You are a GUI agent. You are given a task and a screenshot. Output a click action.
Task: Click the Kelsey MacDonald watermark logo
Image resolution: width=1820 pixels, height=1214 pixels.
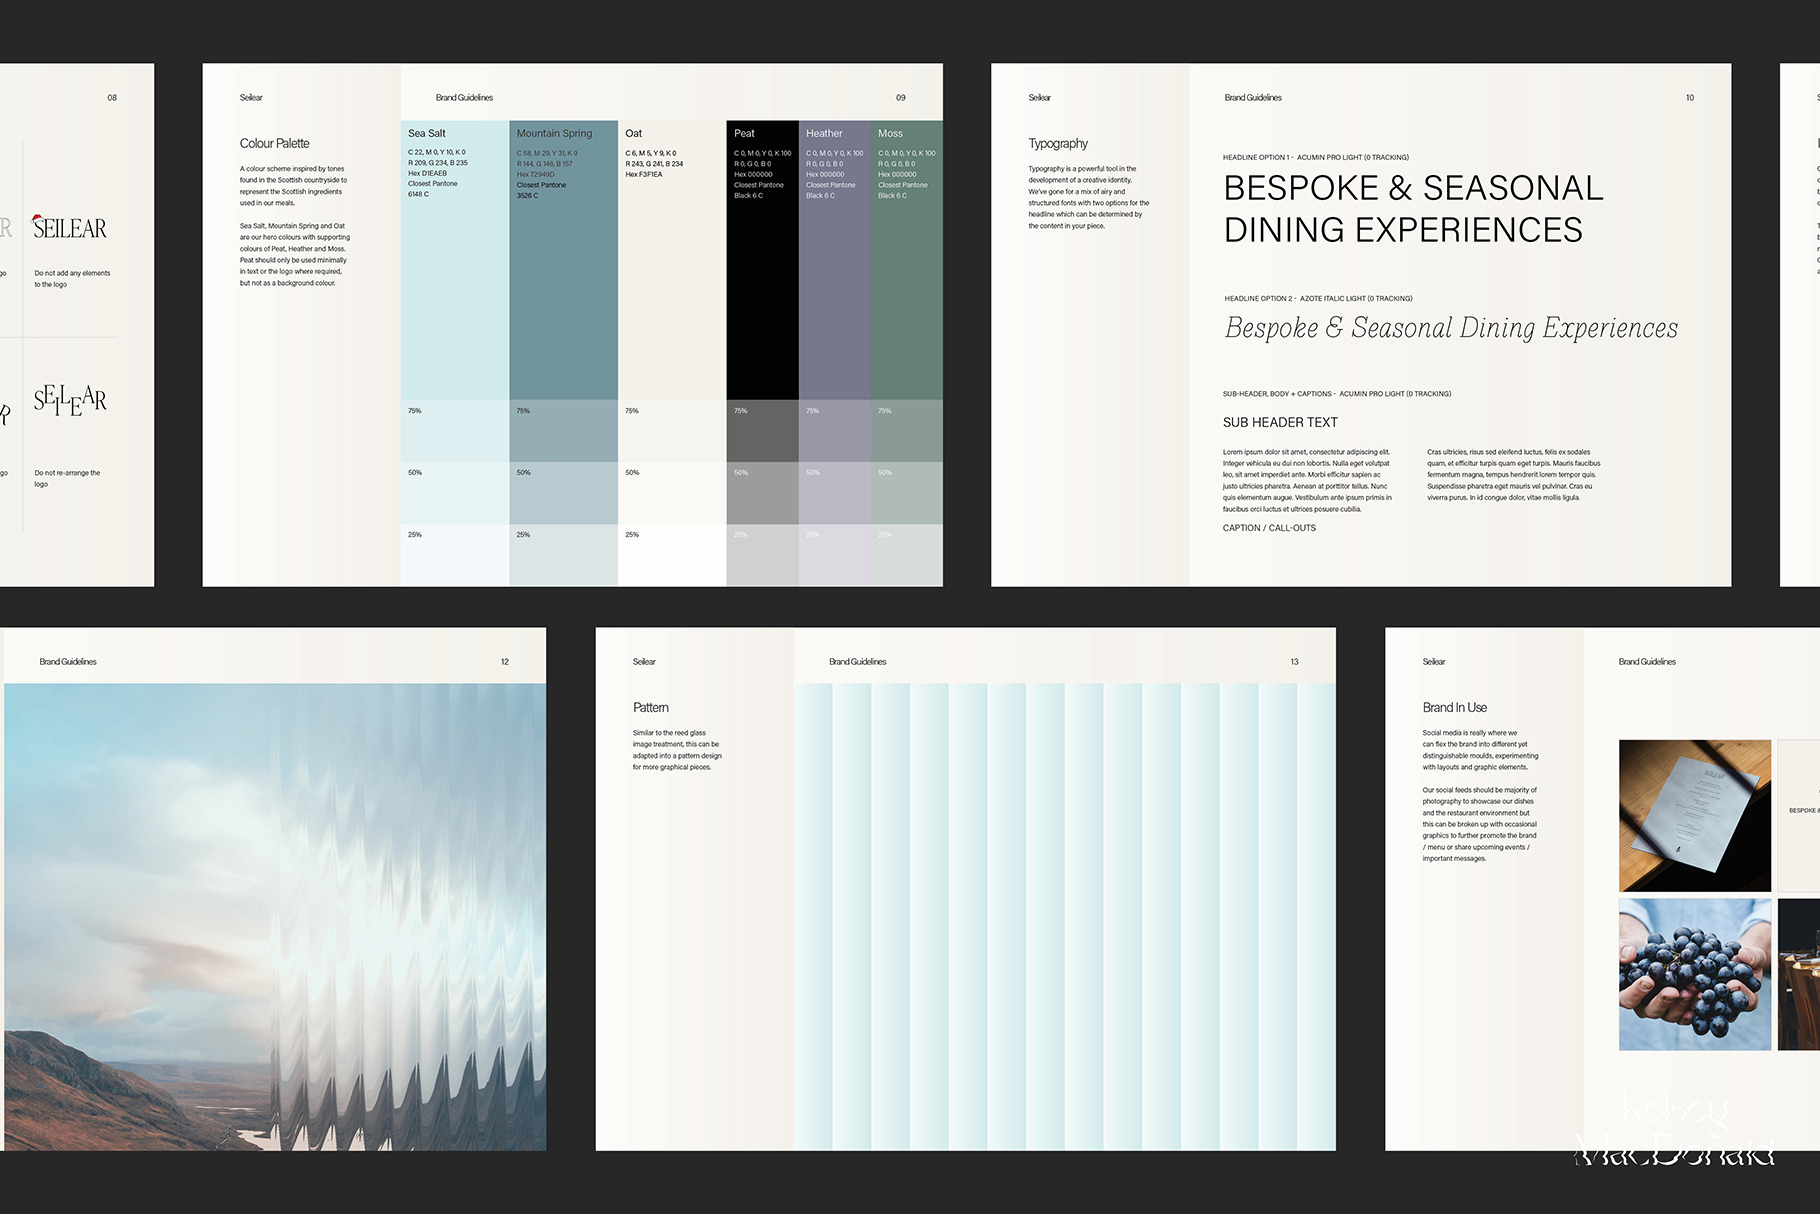(x=1675, y=1132)
